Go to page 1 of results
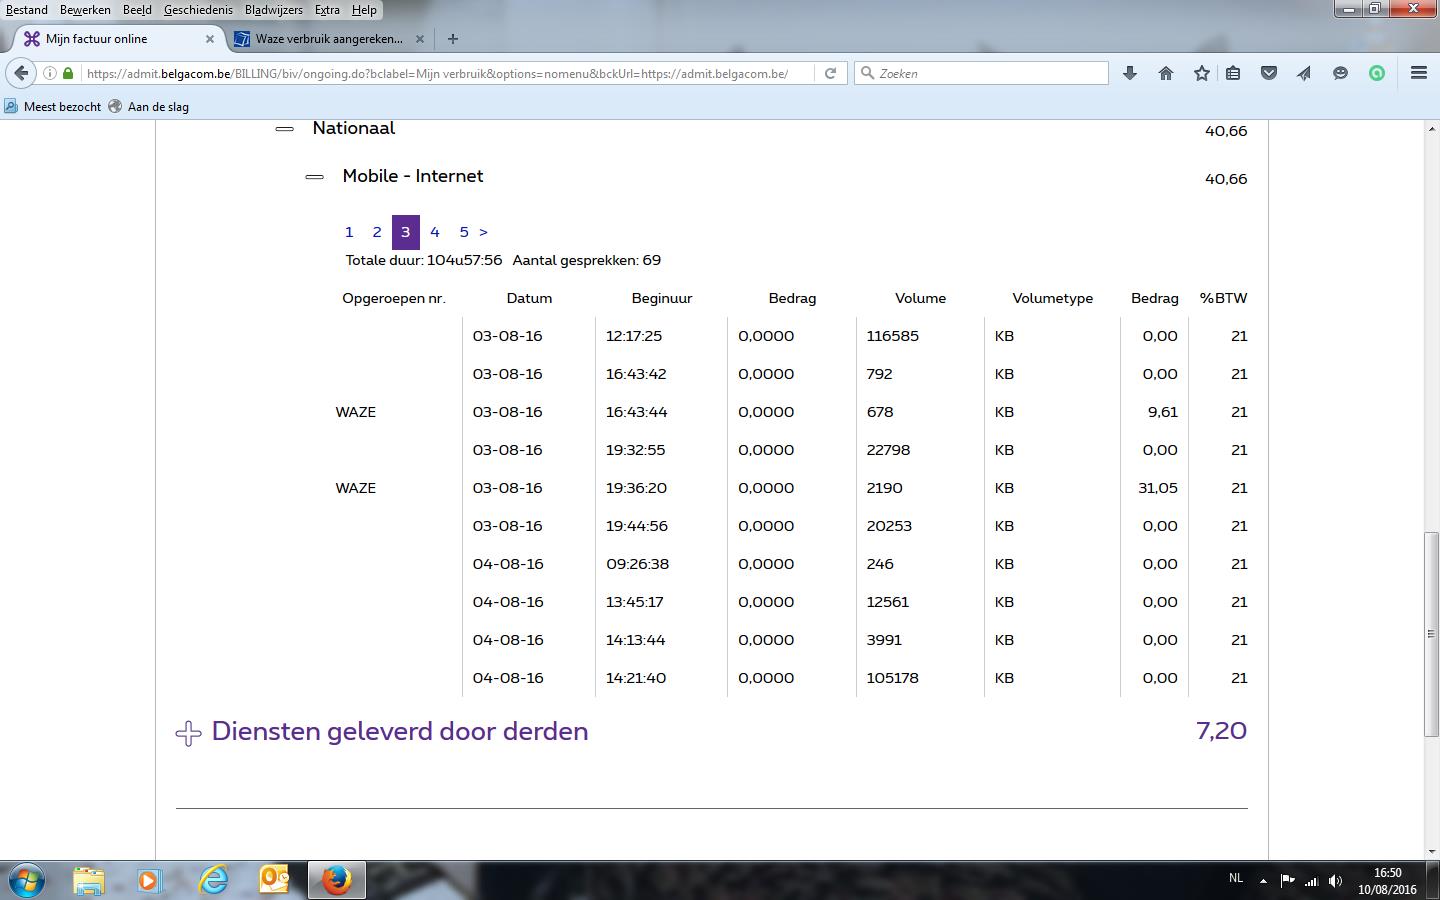Viewport: 1440px width, 900px height. click(349, 232)
